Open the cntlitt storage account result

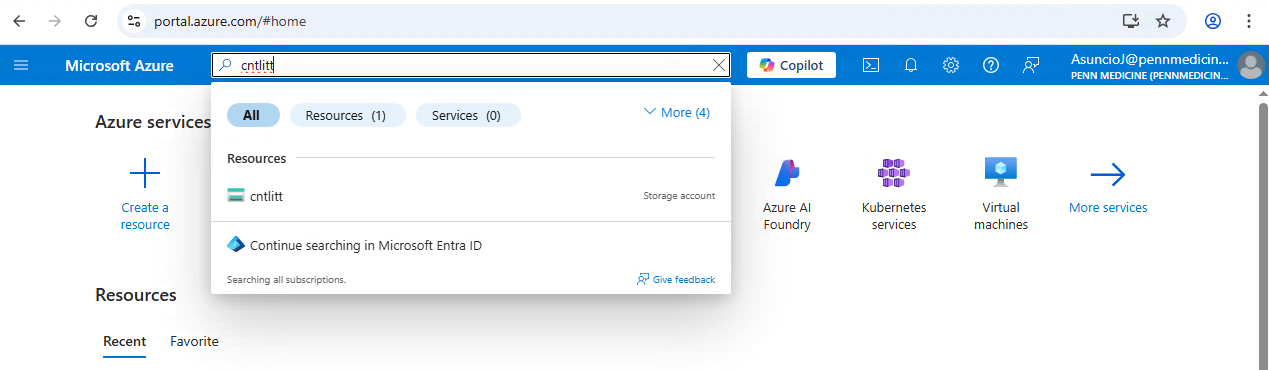(471, 196)
